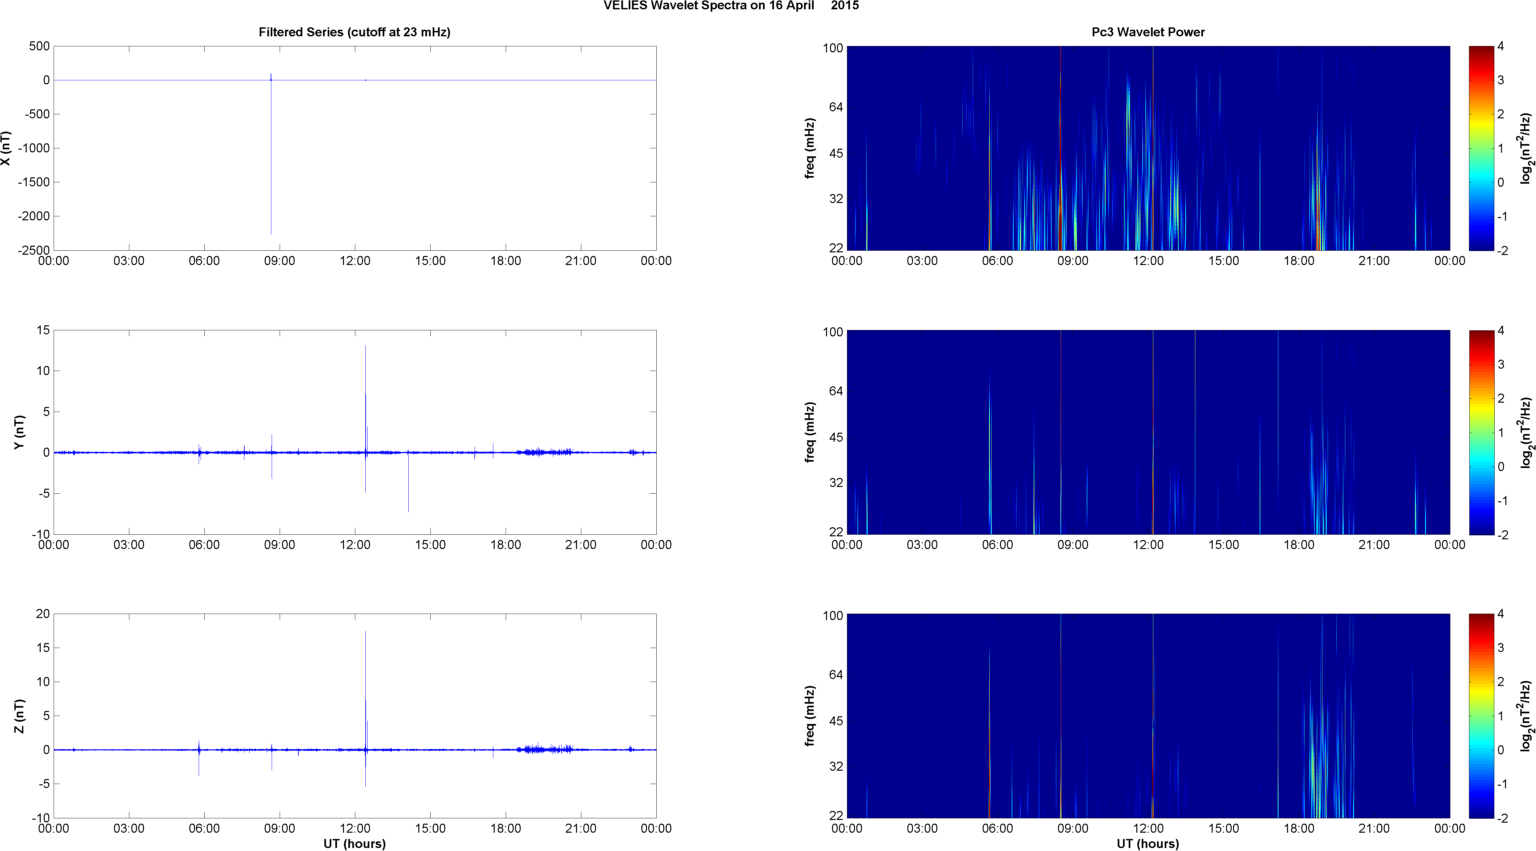Select the X (nT) axis label
The image size is (1536, 851).
(x=6, y=148)
